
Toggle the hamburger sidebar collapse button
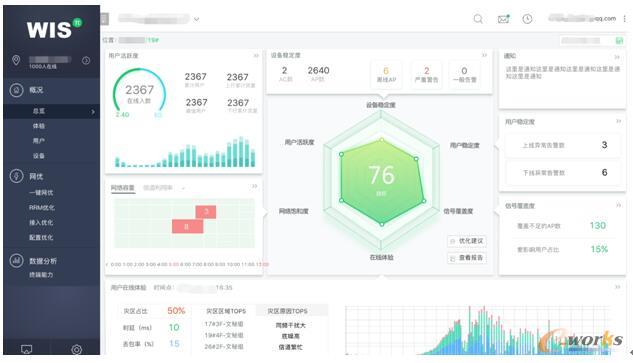104,19
